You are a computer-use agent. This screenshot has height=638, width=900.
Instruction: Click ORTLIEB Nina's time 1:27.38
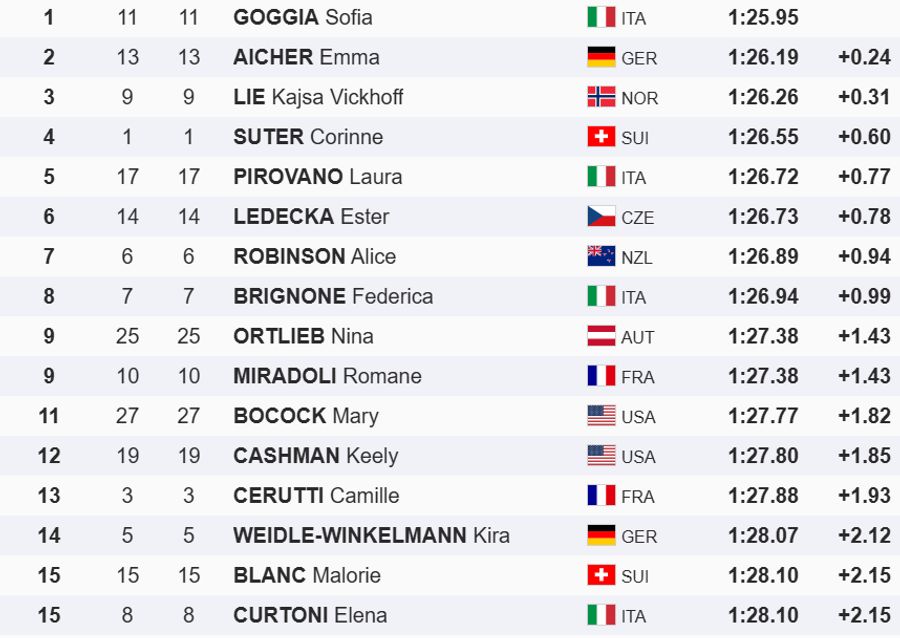[763, 336]
